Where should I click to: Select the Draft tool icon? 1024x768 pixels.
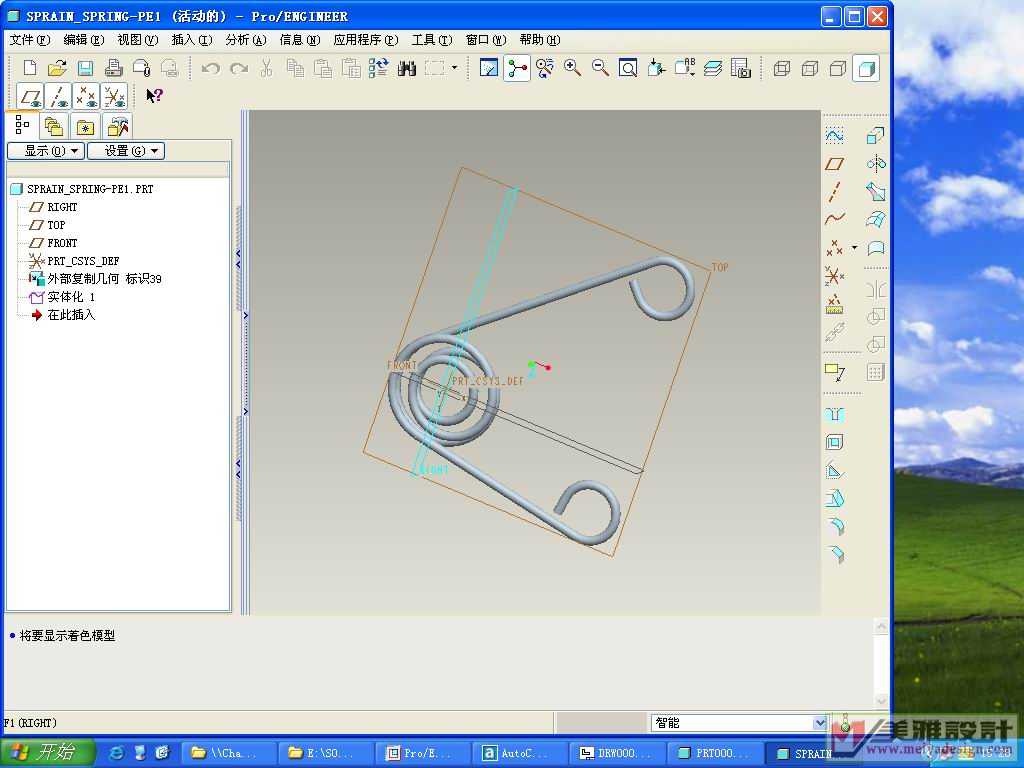(x=835, y=498)
